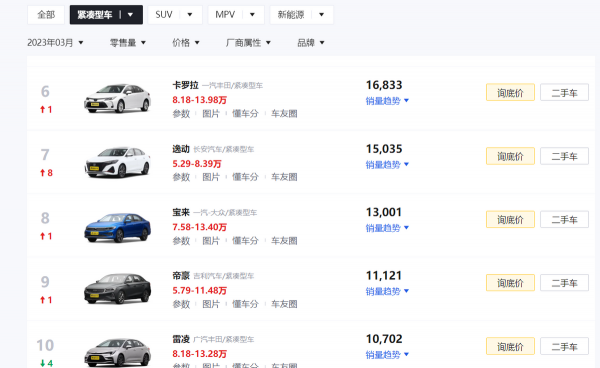Open the 零售量 filter dropdown
This screenshot has width=600, height=368.
click(x=128, y=42)
